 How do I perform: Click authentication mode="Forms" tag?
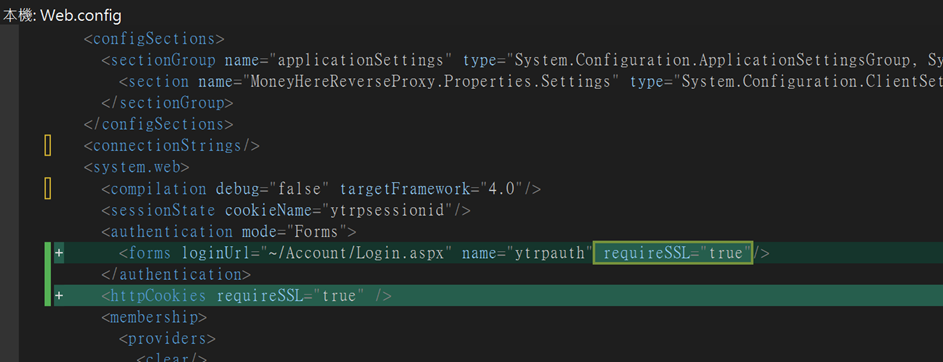(x=229, y=232)
